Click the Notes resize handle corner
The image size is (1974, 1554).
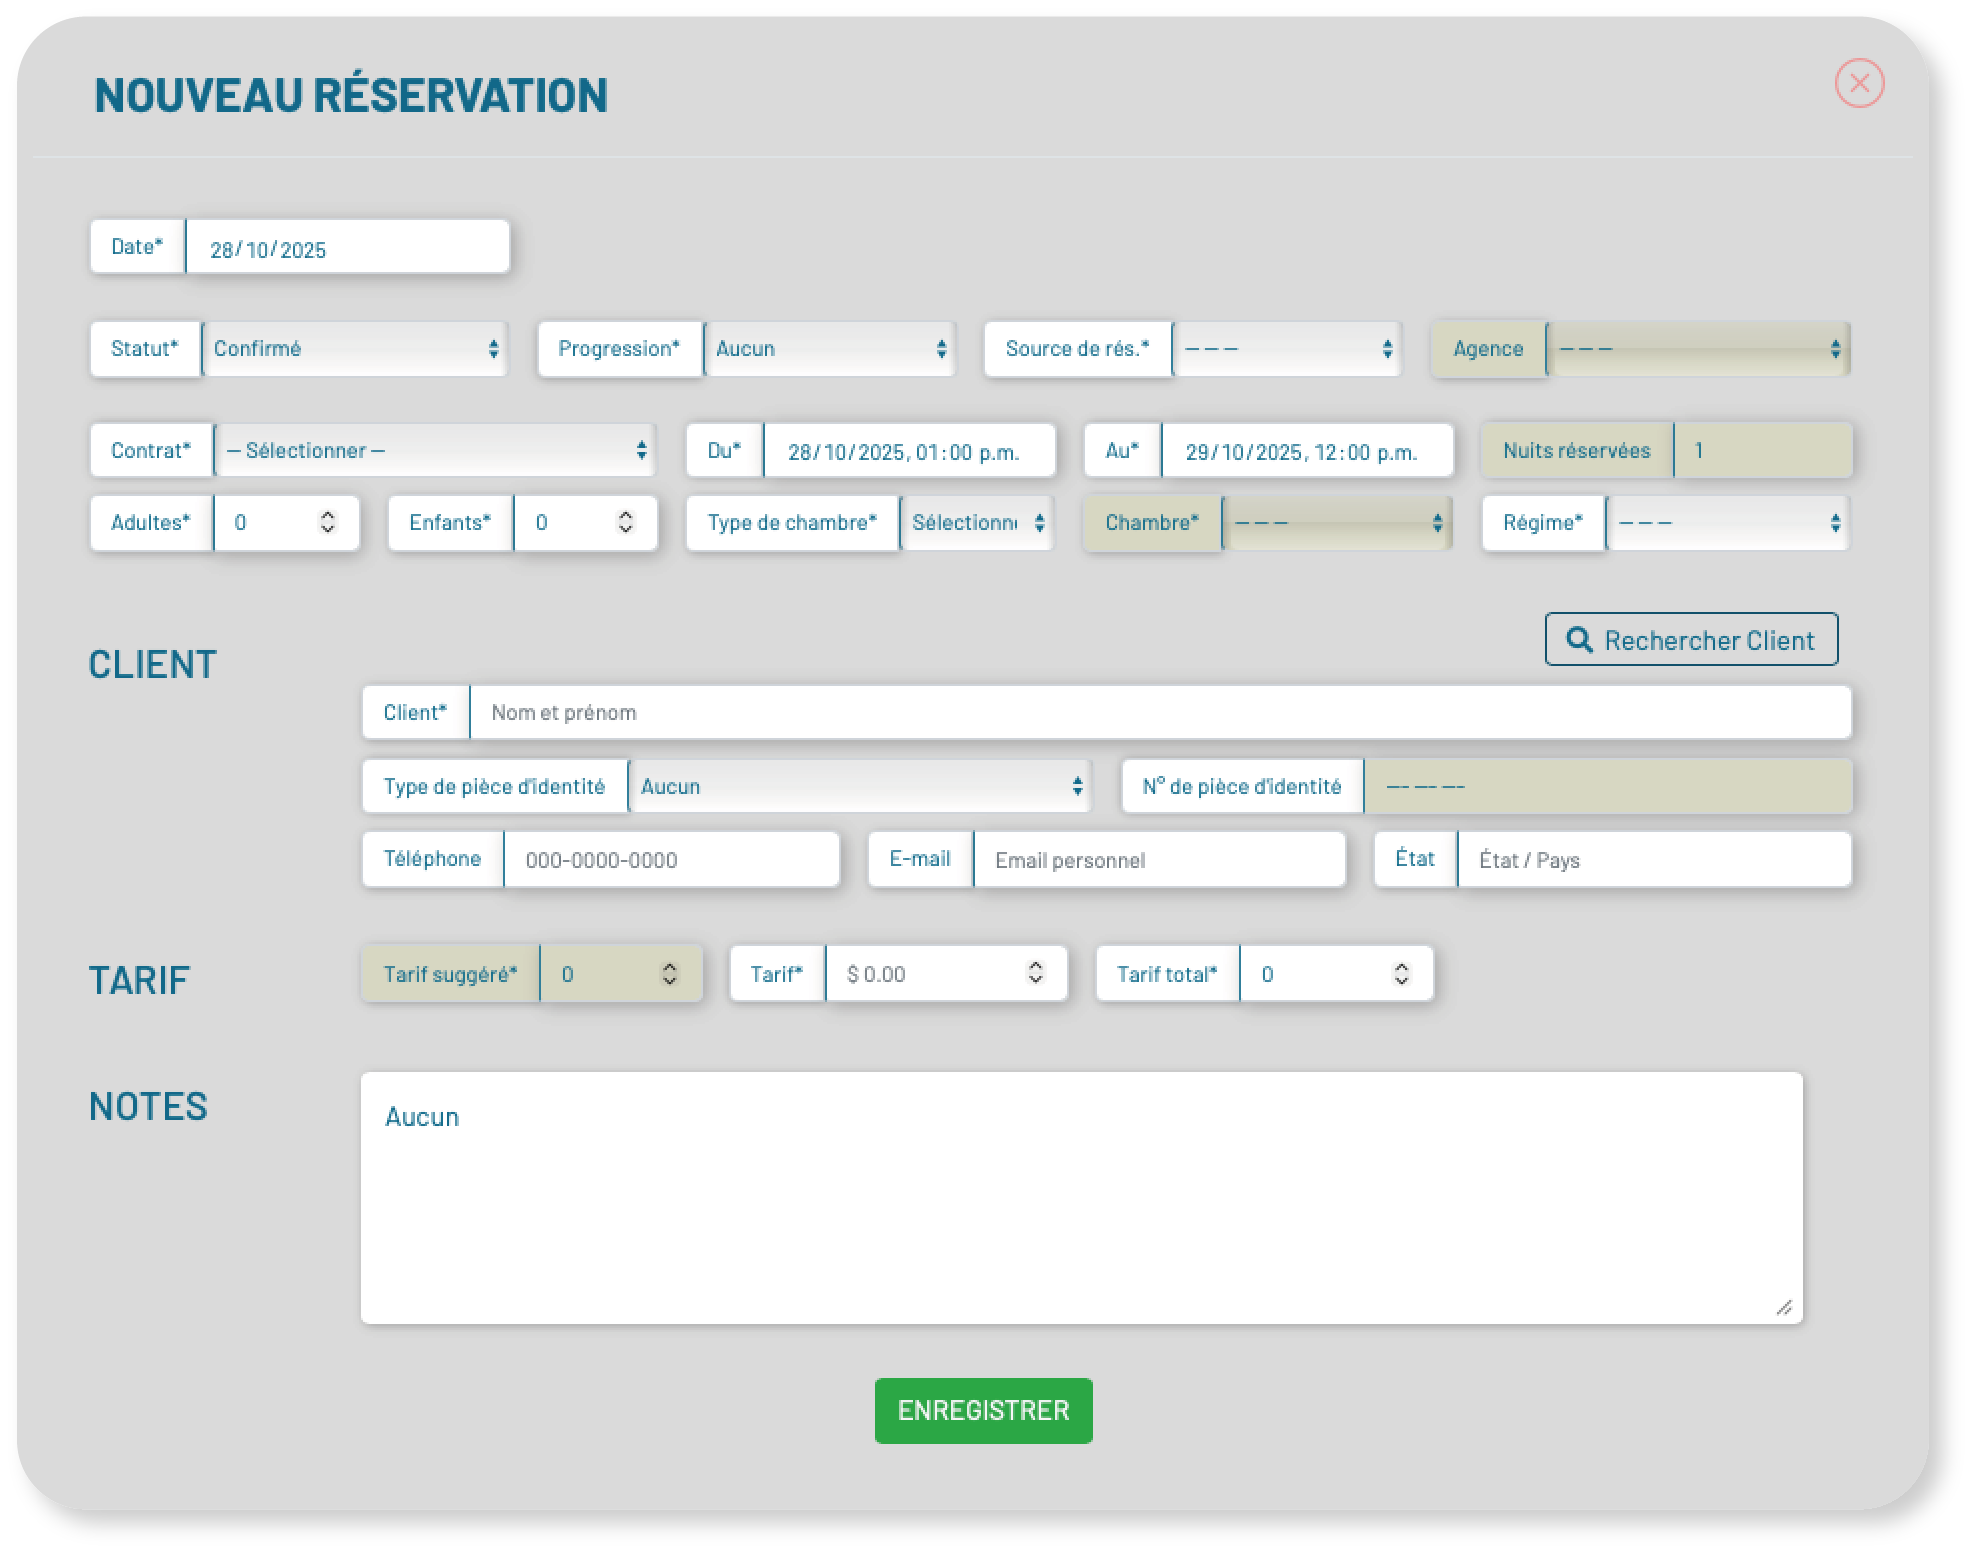1783,1307
